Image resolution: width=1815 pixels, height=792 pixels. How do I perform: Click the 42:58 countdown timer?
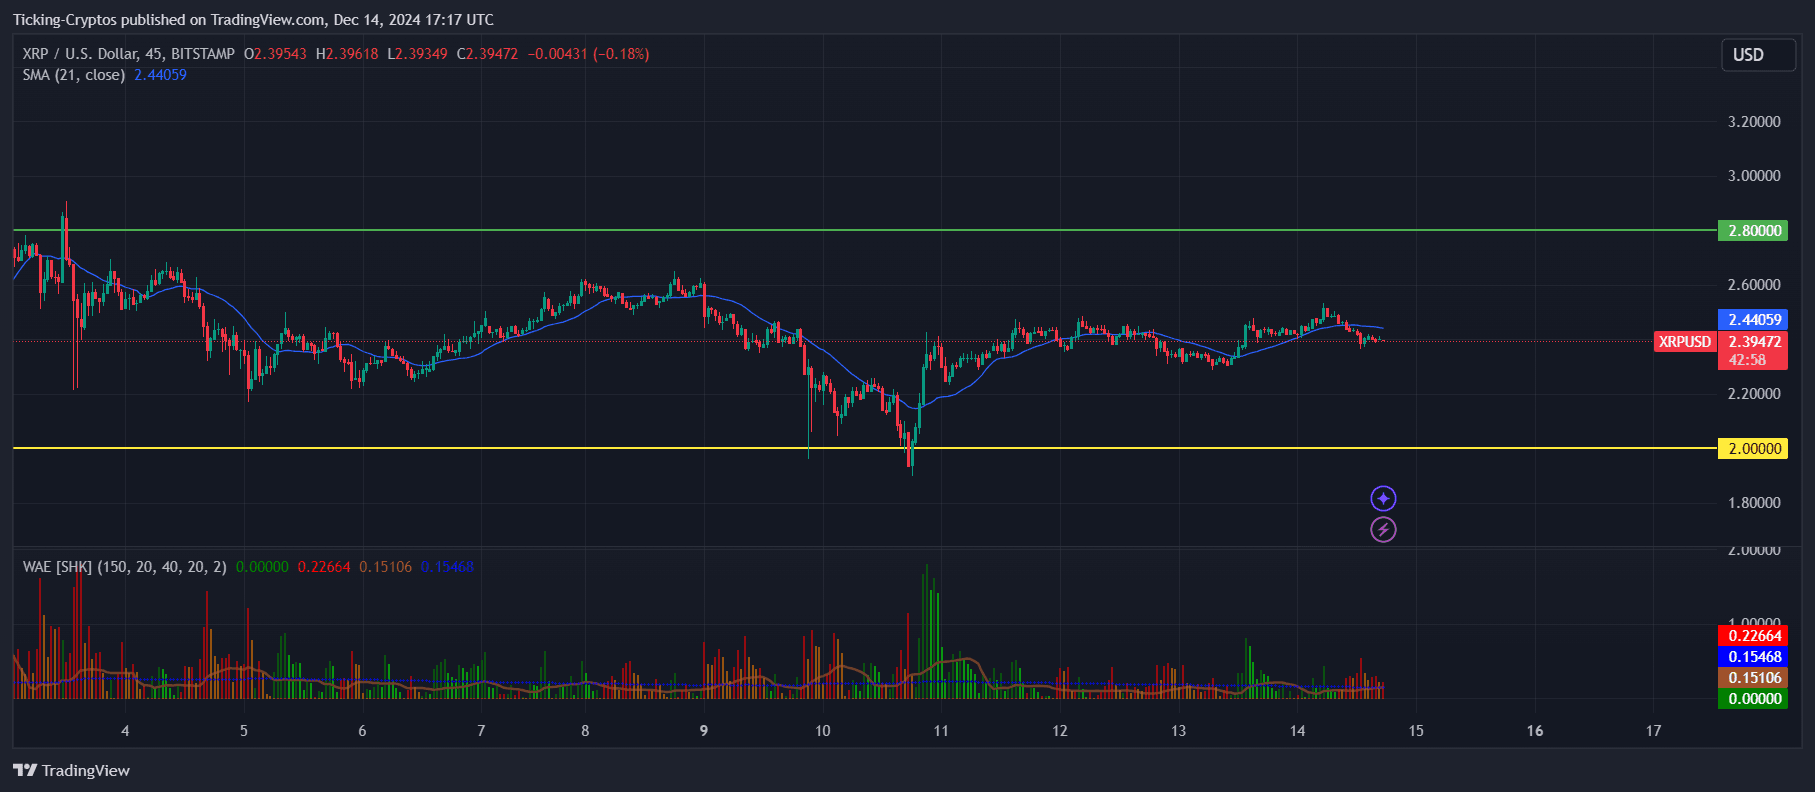(x=1748, y=360)
